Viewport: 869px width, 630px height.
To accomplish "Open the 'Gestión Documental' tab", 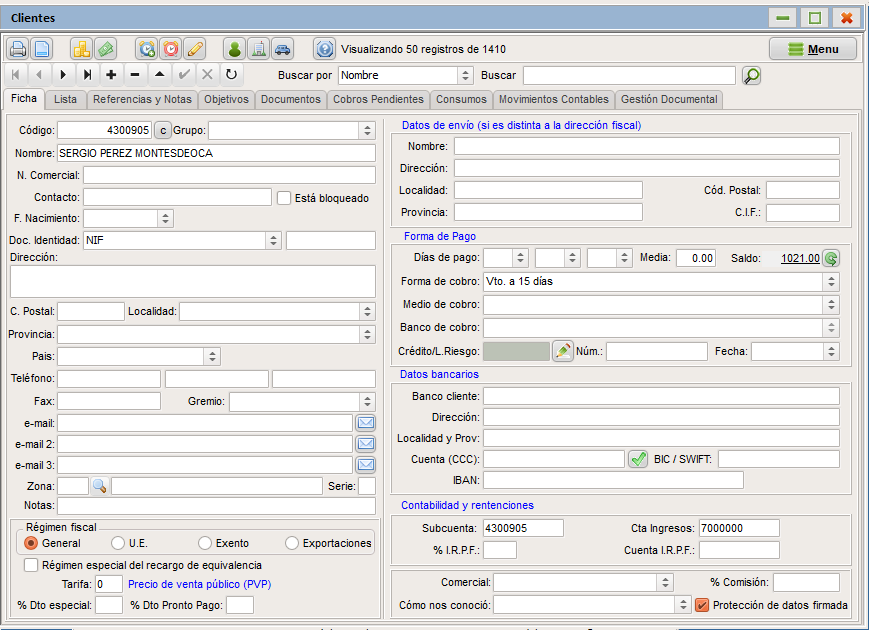I will (x=669, y=99).
